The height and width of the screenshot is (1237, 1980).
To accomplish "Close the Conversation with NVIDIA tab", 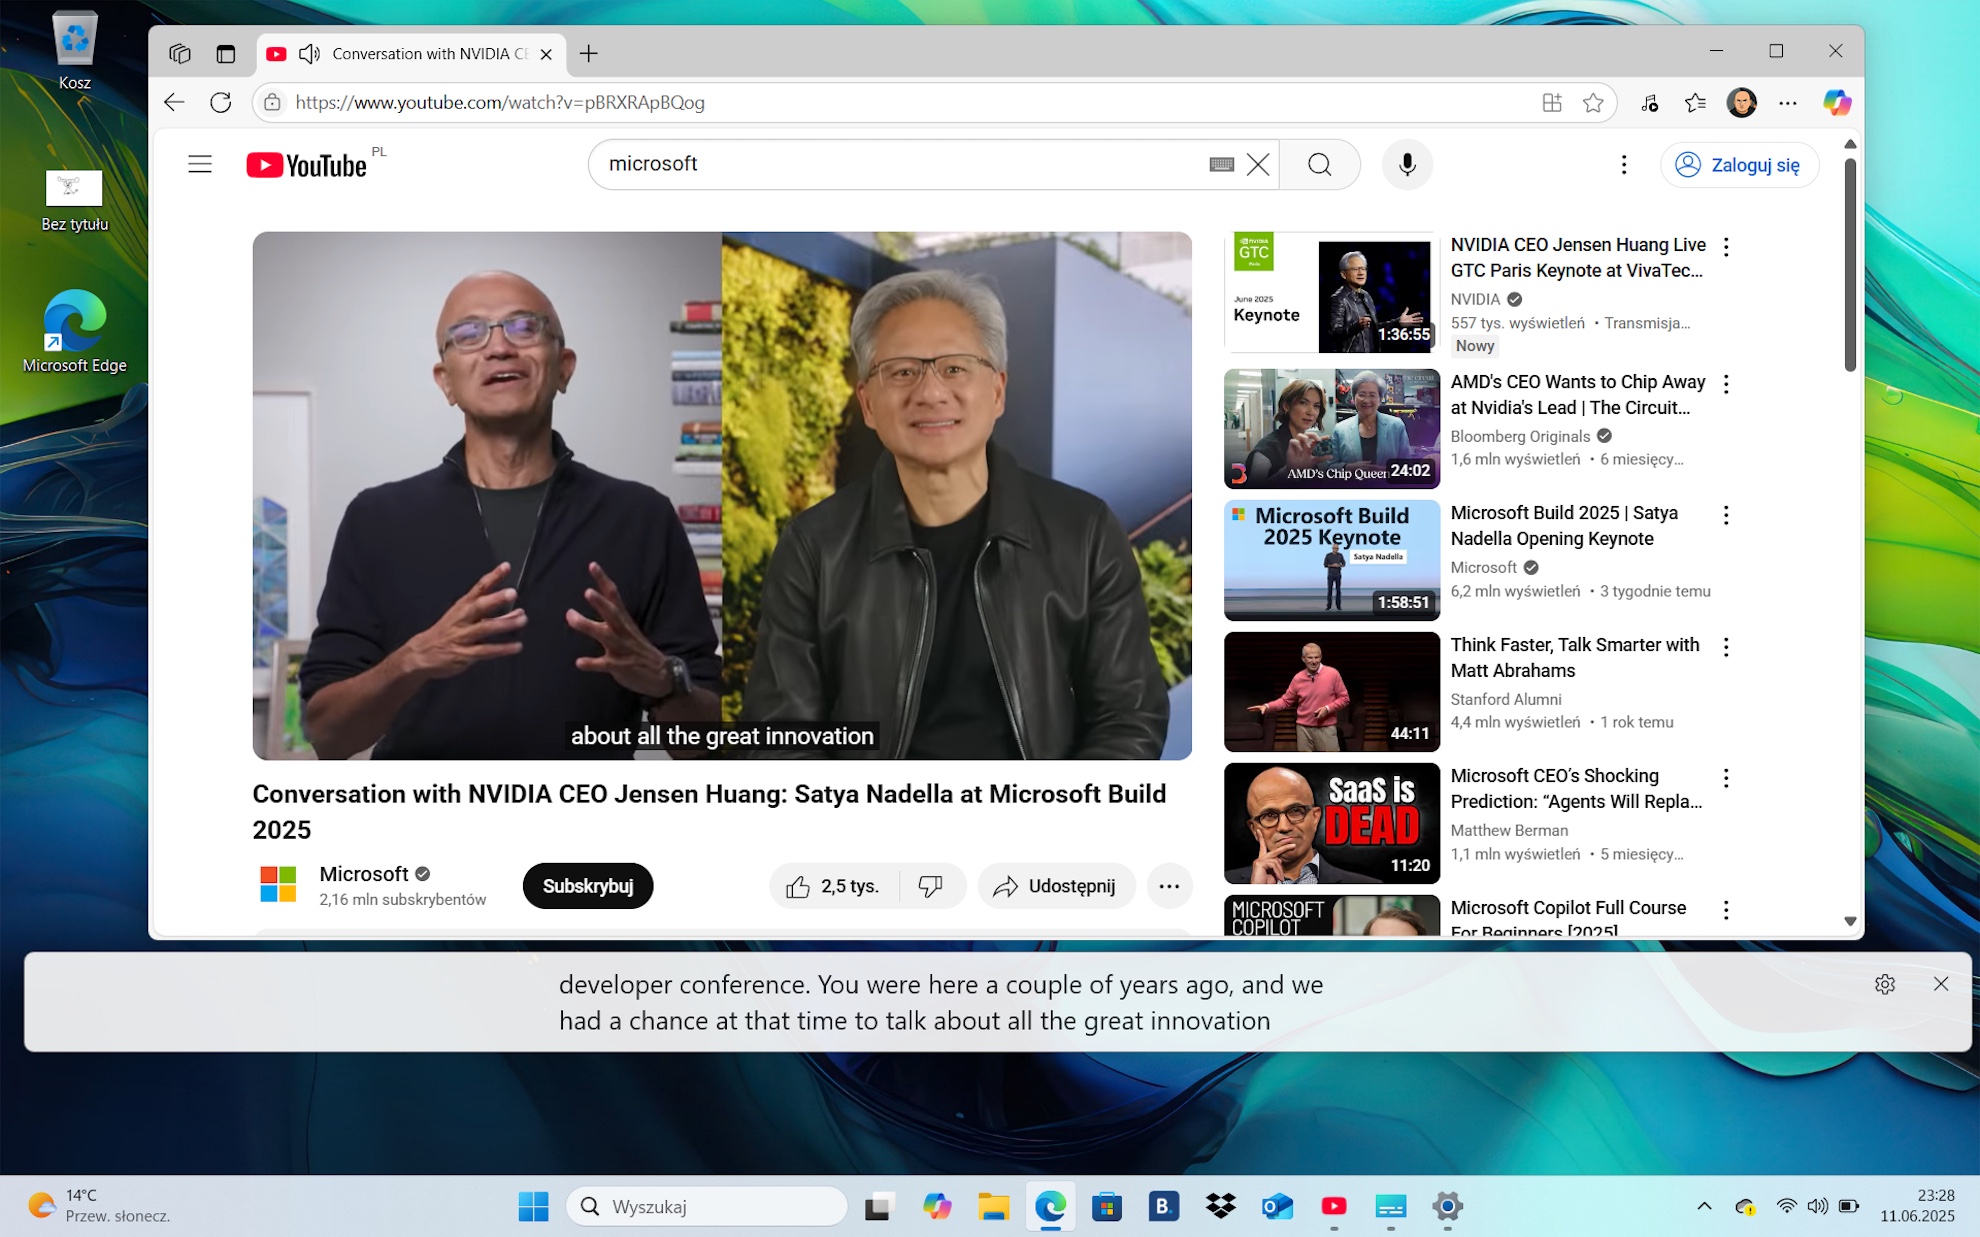I will click(x=546, y=54).
